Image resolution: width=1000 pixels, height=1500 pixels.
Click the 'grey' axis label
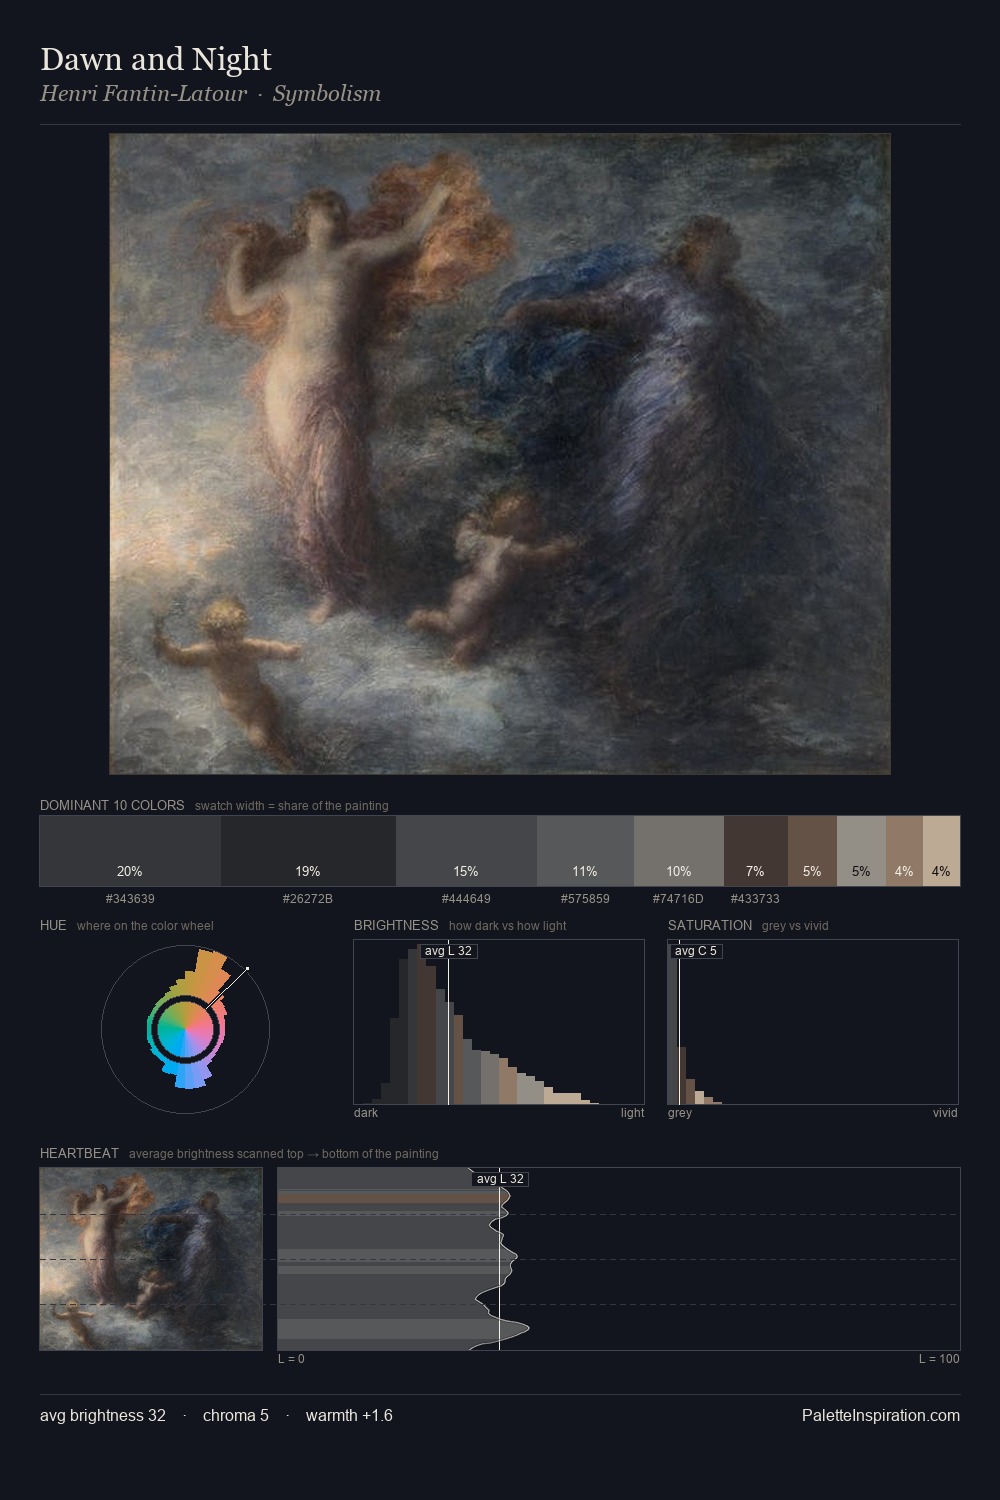(680, 1113)
